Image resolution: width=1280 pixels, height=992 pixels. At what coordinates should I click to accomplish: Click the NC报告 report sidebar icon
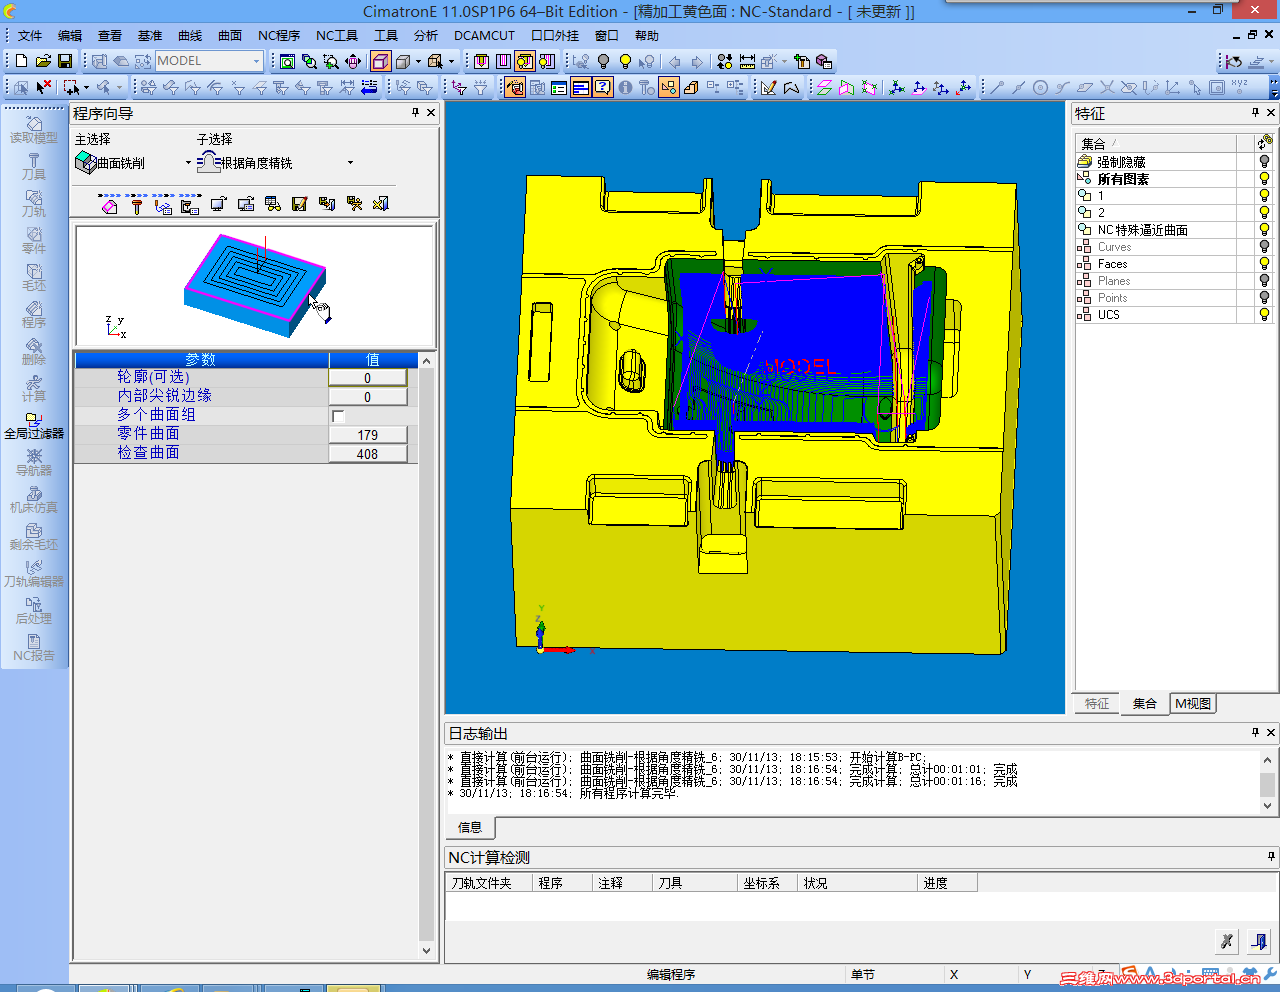[34, 647]
